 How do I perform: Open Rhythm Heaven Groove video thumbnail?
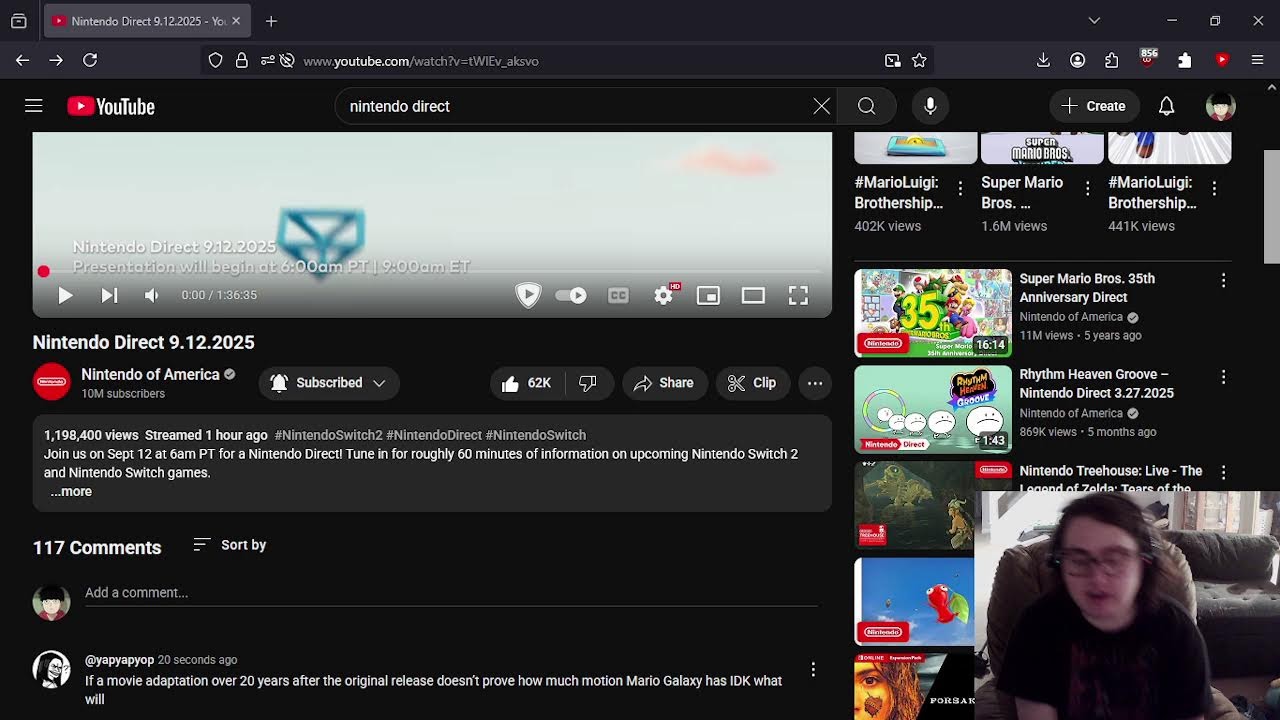933,409
